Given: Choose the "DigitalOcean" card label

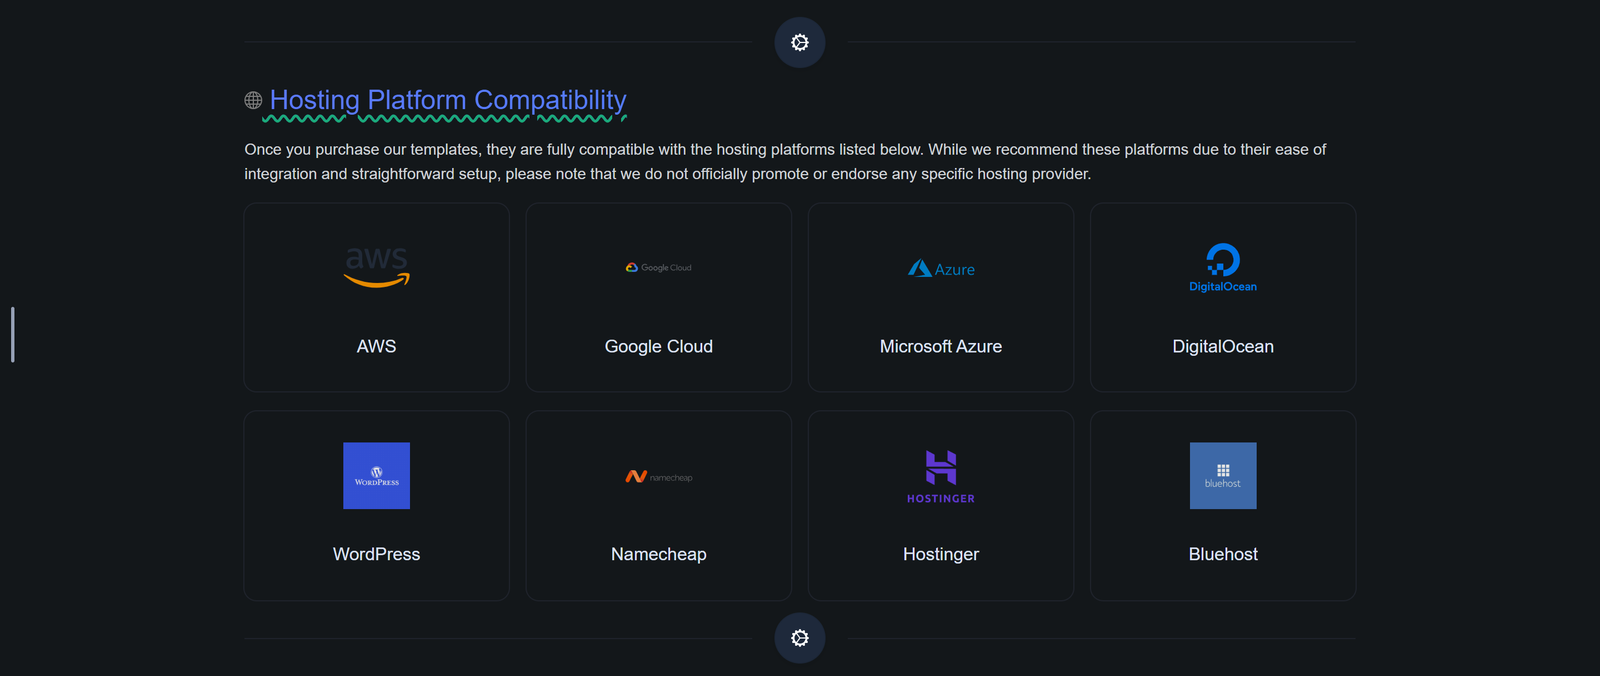Looking at the screenshot, I should [1223, 346].
